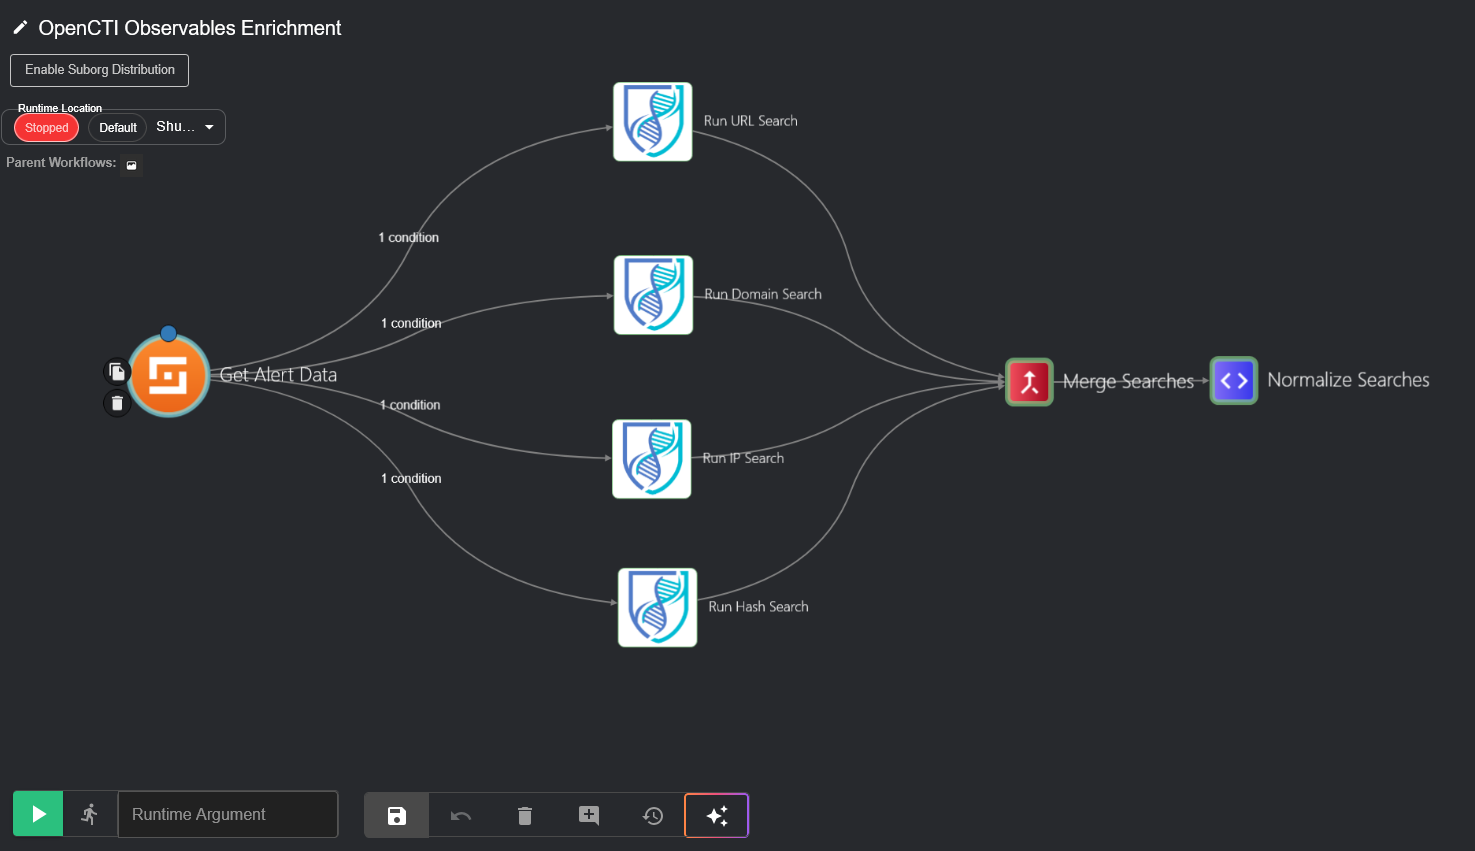Click the blue connector dot on Get Alert Data
Screen dimensions: 1475x851
click(168, 333)
